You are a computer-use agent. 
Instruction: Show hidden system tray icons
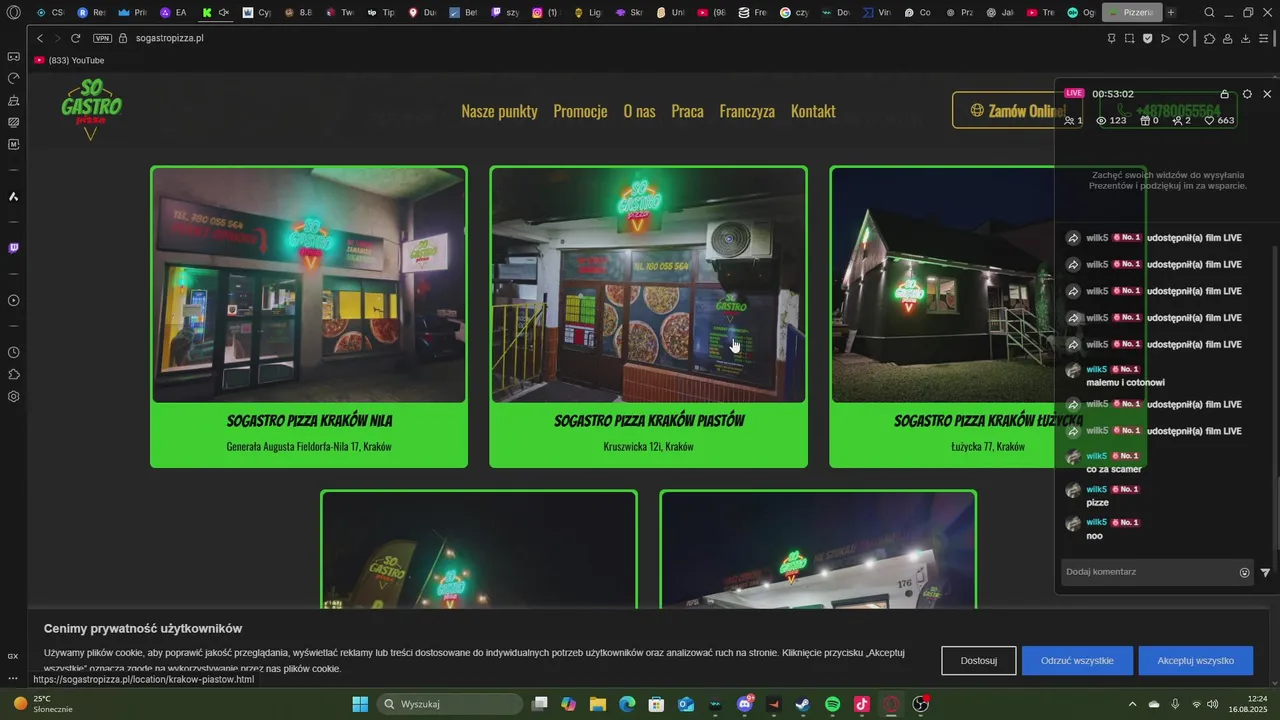[x=1132, y=704]
